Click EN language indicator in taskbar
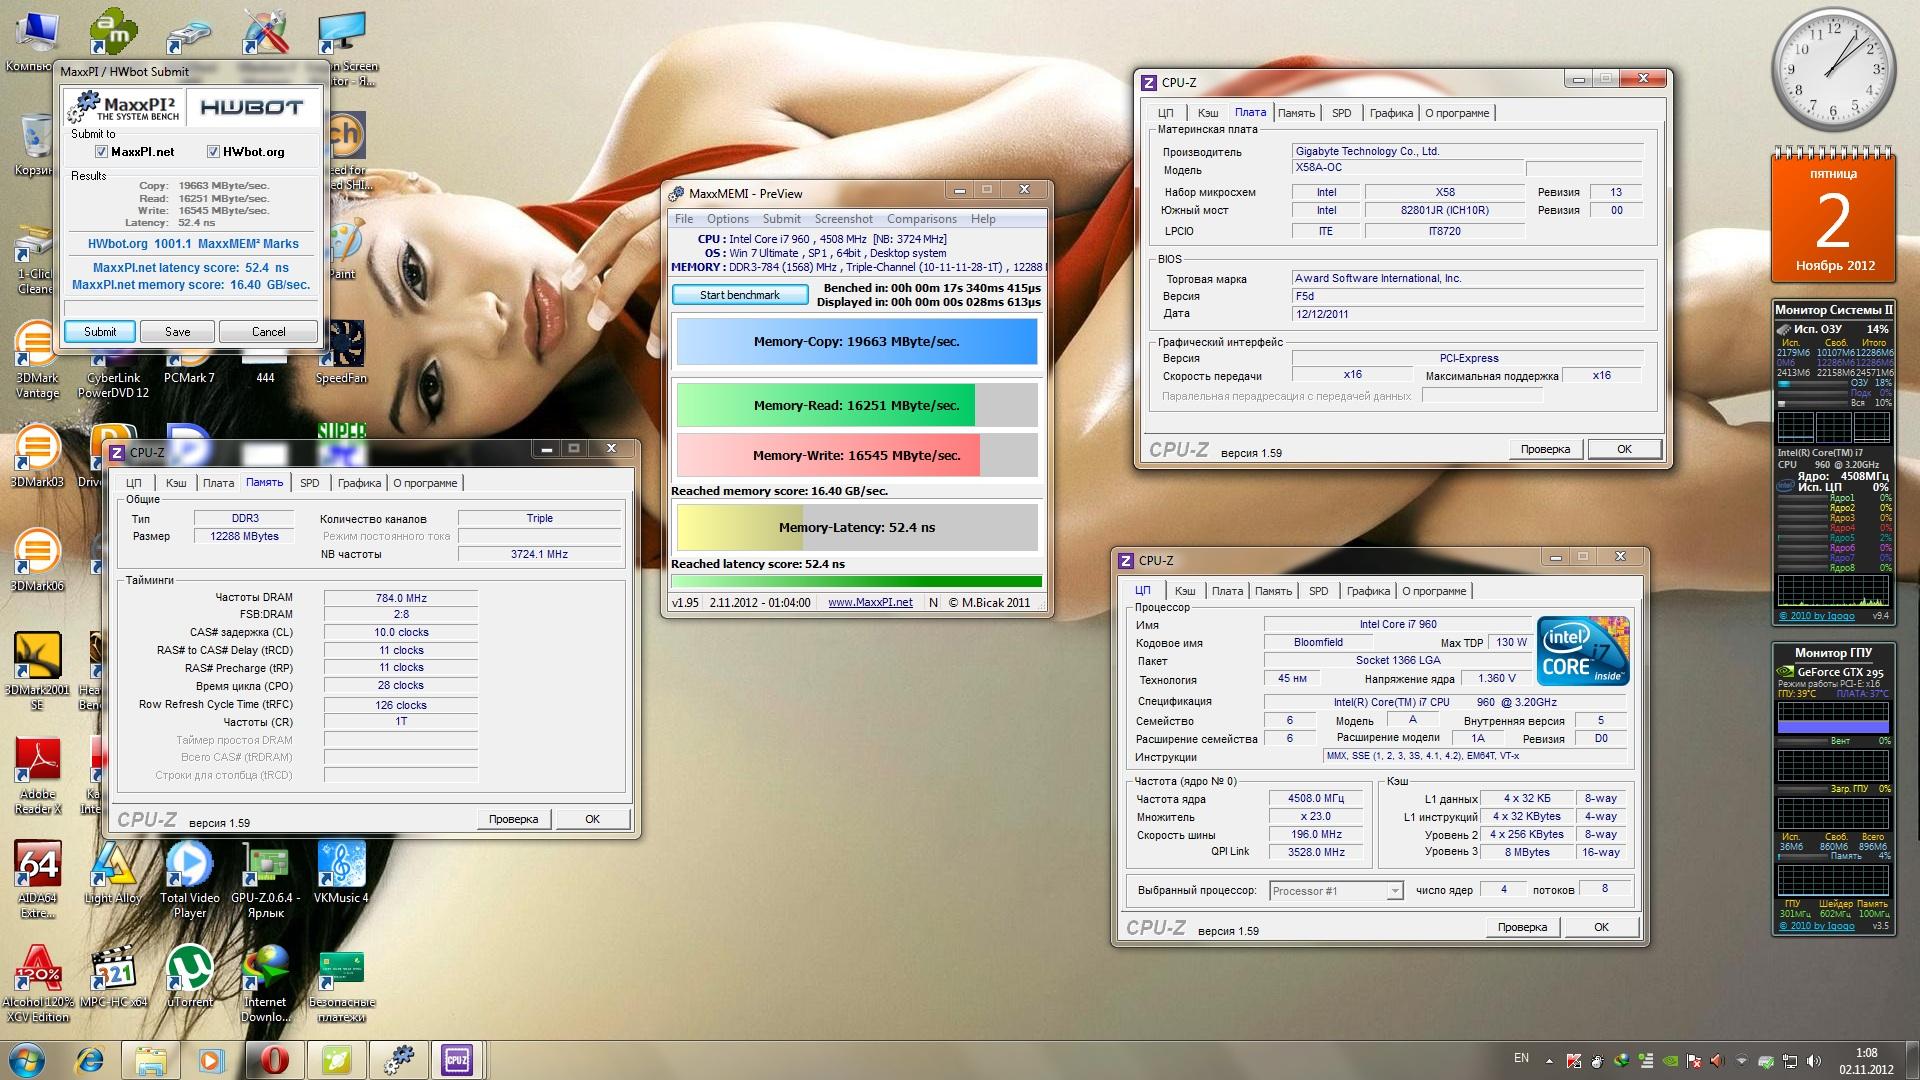 pos(1521,1058)
